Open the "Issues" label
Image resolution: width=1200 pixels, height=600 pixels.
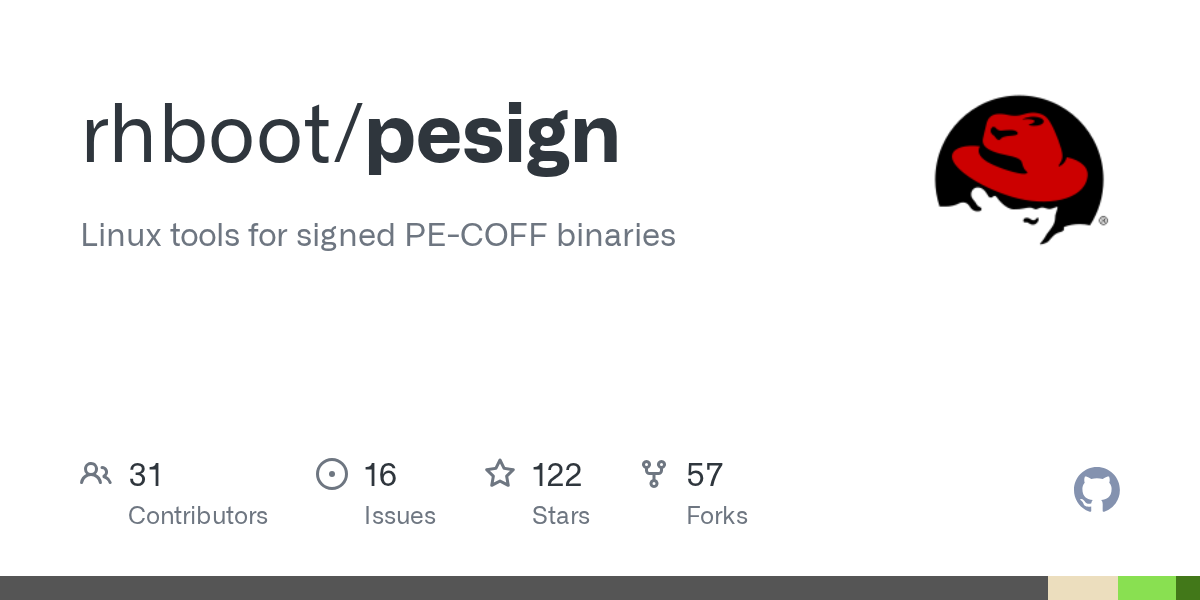pyautogui.click(x=400, y=516)
